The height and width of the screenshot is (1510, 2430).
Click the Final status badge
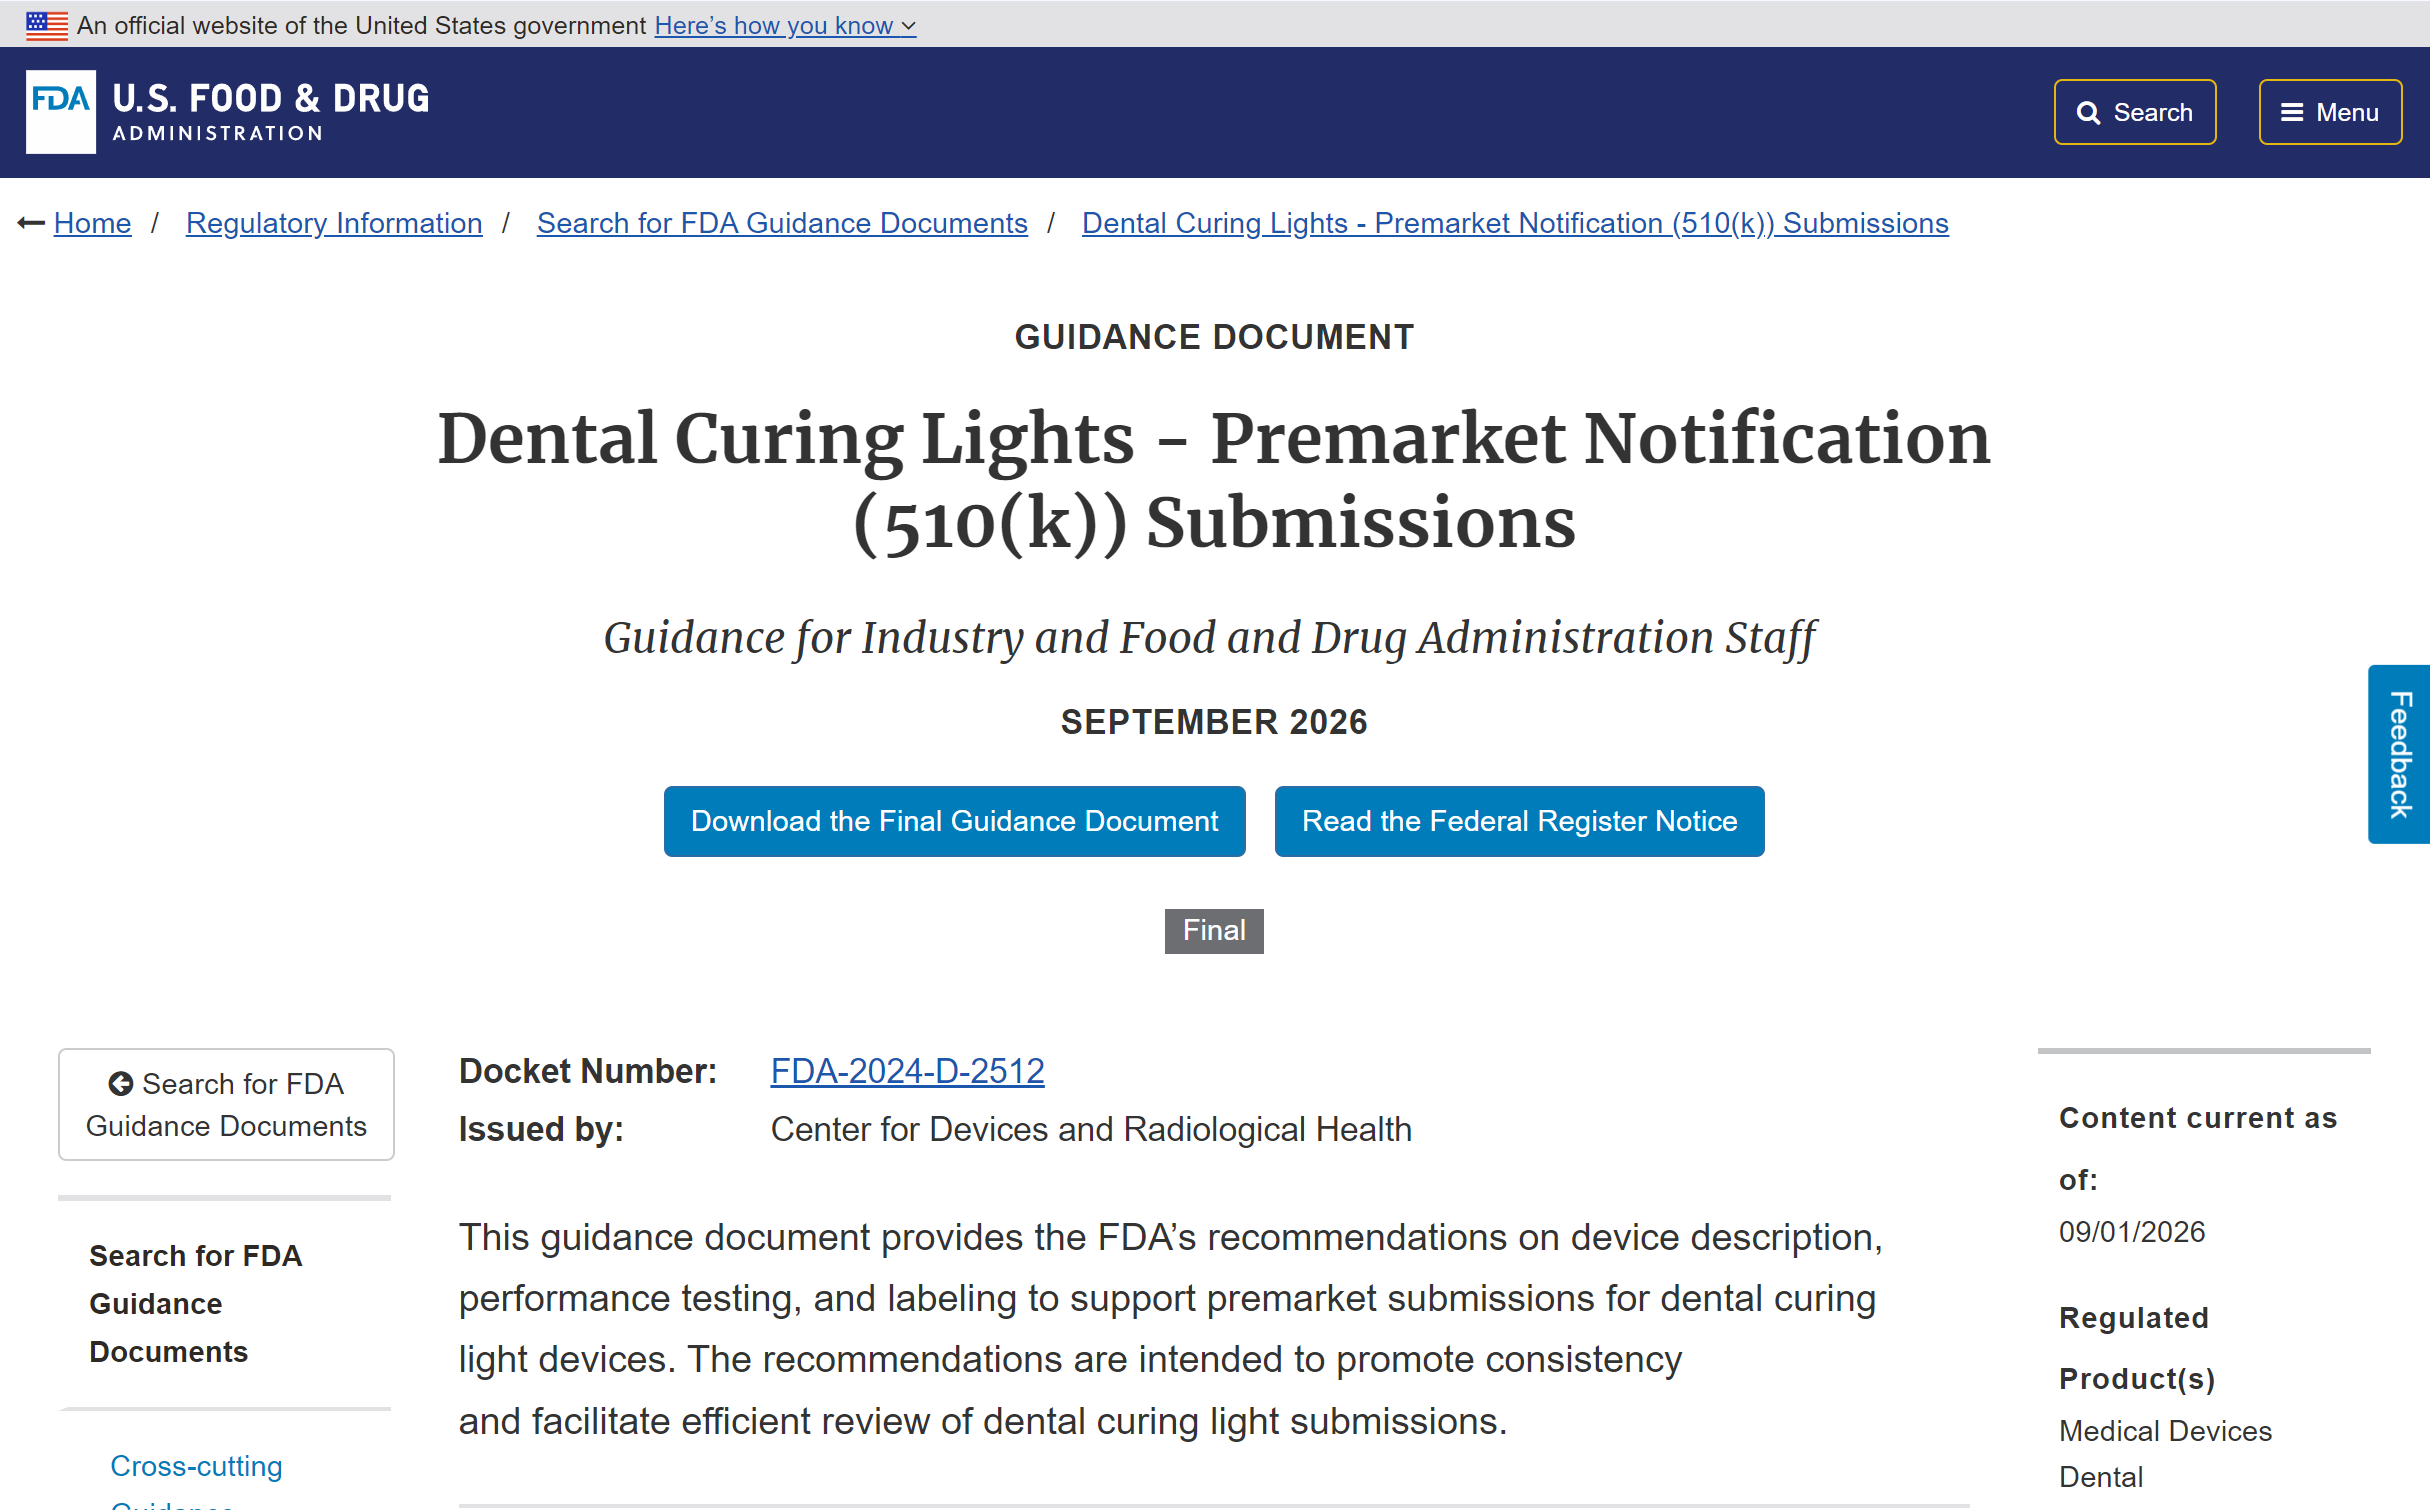(1214, 931)
